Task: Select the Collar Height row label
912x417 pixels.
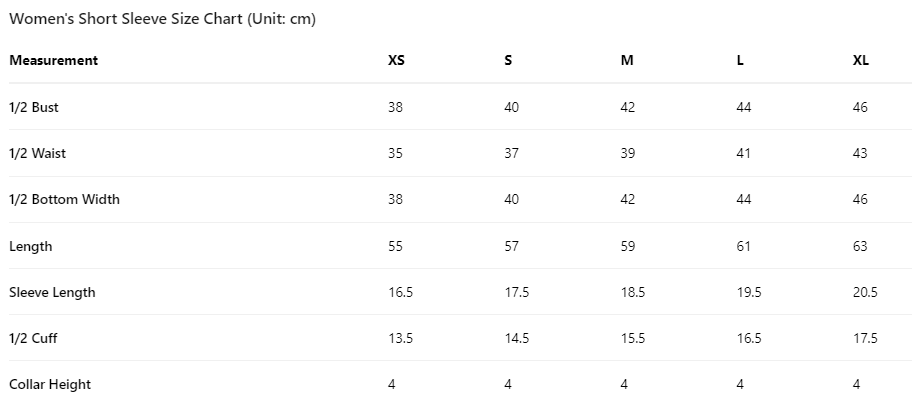Action: [50, 384]
